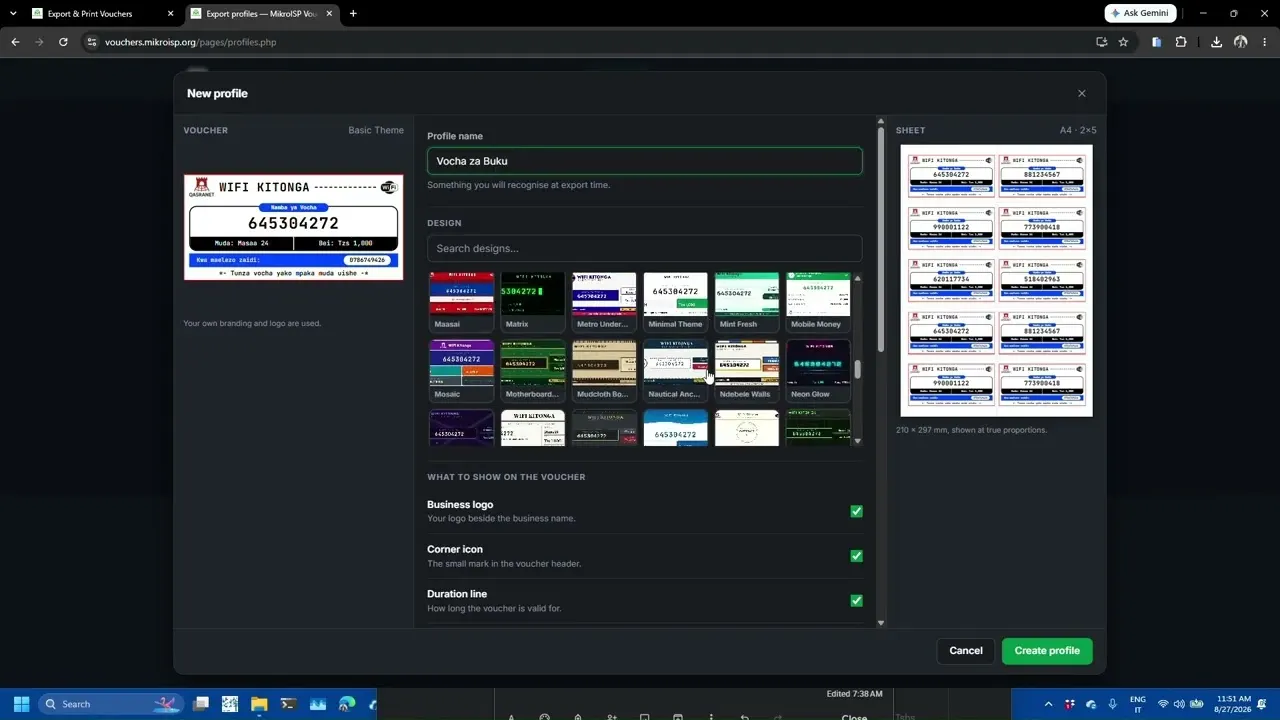1280x720 pixels.
Task: Choose the Minimal Theme design
Action: [675, 302]
